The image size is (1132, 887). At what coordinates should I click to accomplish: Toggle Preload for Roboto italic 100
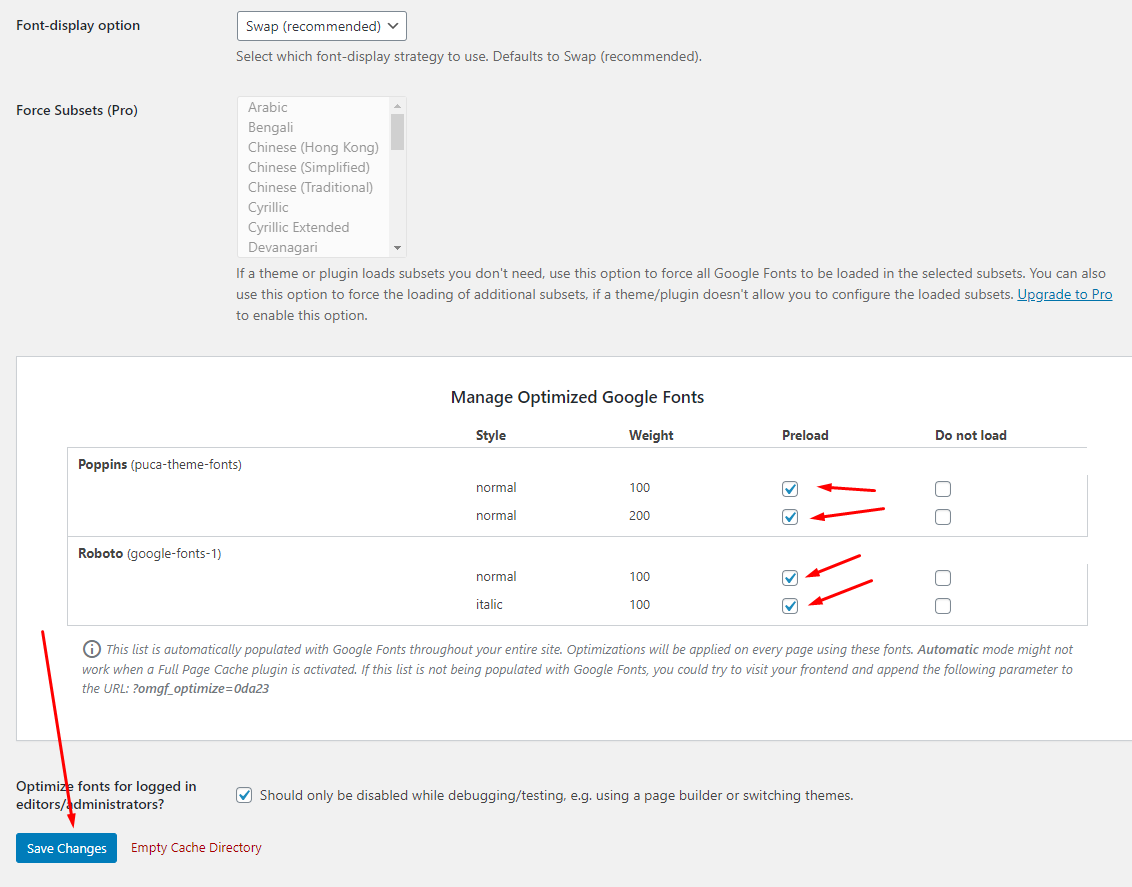tap(790, 606)
